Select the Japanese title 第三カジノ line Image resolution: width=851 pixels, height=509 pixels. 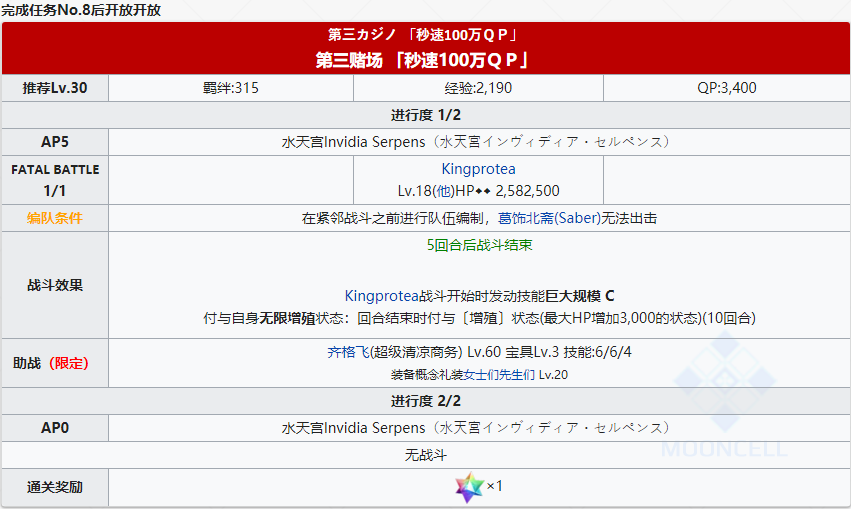click(x=422, y=35)
